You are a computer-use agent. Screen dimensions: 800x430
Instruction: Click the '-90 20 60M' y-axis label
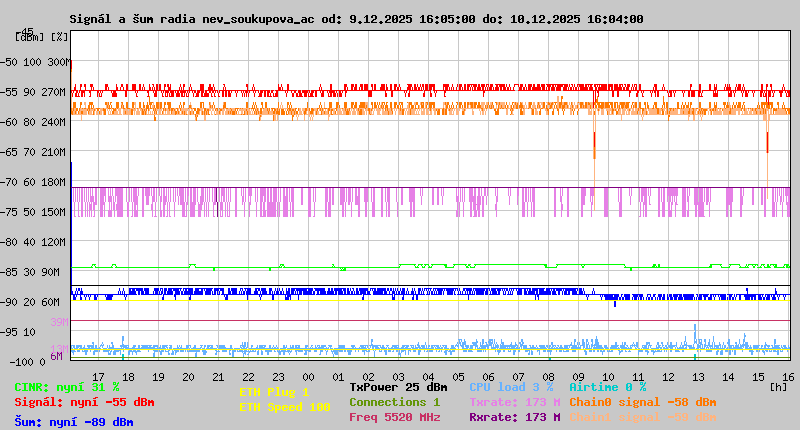pos(30,302)
